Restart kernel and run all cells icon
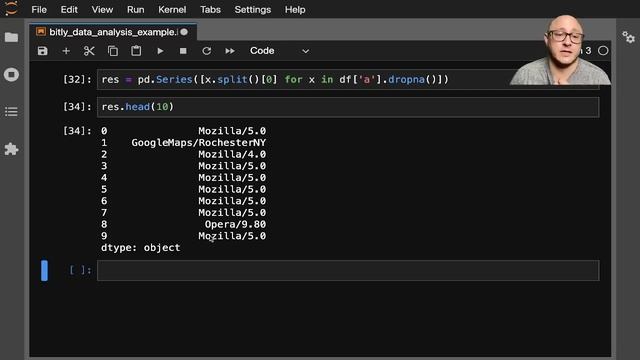Viewport: 640px width, 360px height. click(x=230, y=51)
